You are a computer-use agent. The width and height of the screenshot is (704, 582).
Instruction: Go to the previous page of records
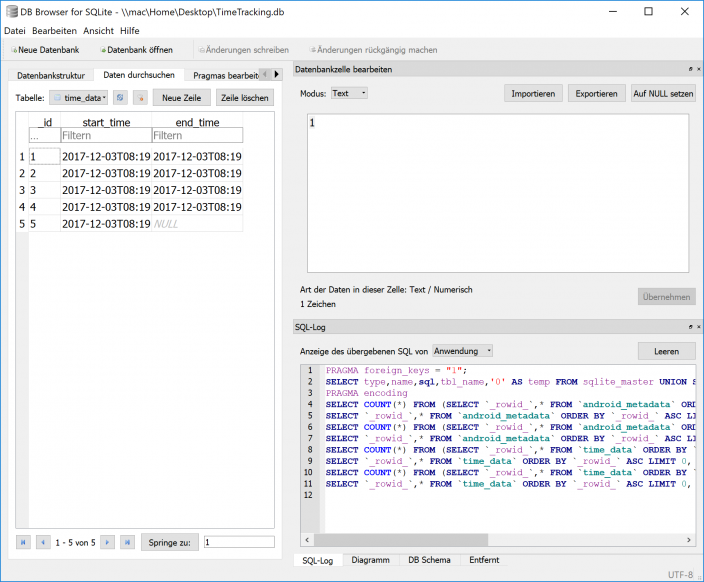[x=43, y=542]
